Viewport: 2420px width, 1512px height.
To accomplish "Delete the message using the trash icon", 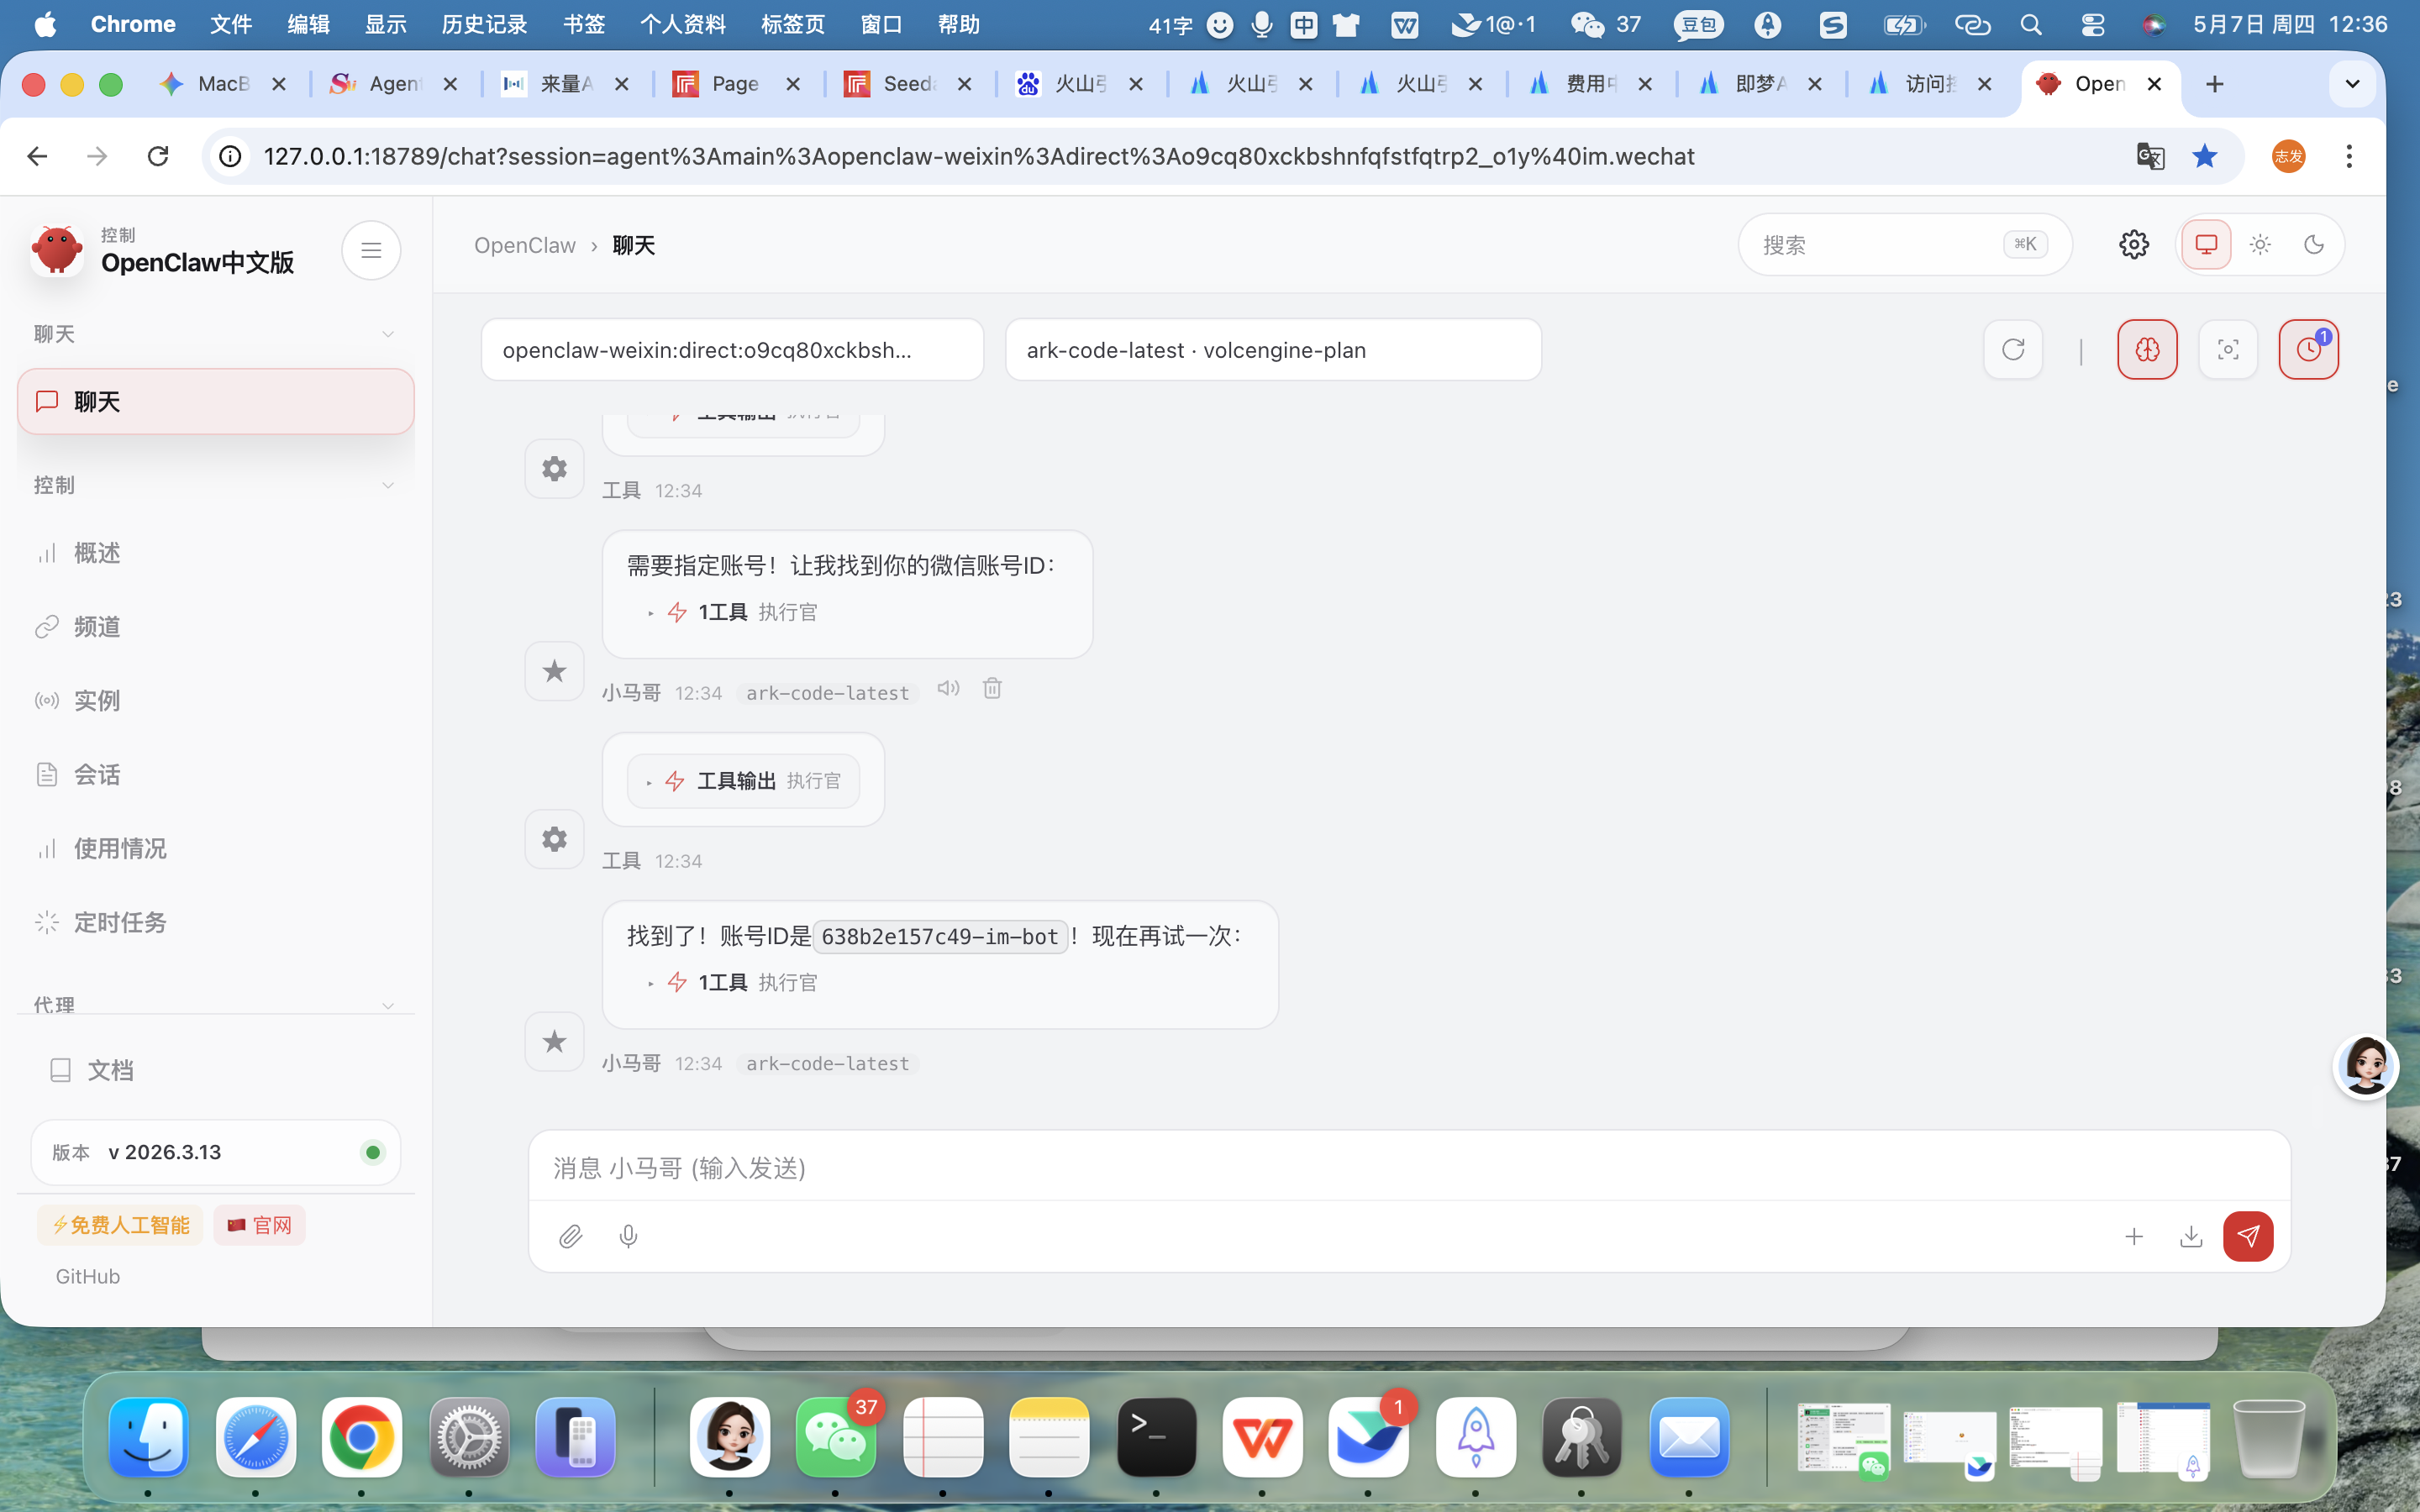I will coord(992,689).
